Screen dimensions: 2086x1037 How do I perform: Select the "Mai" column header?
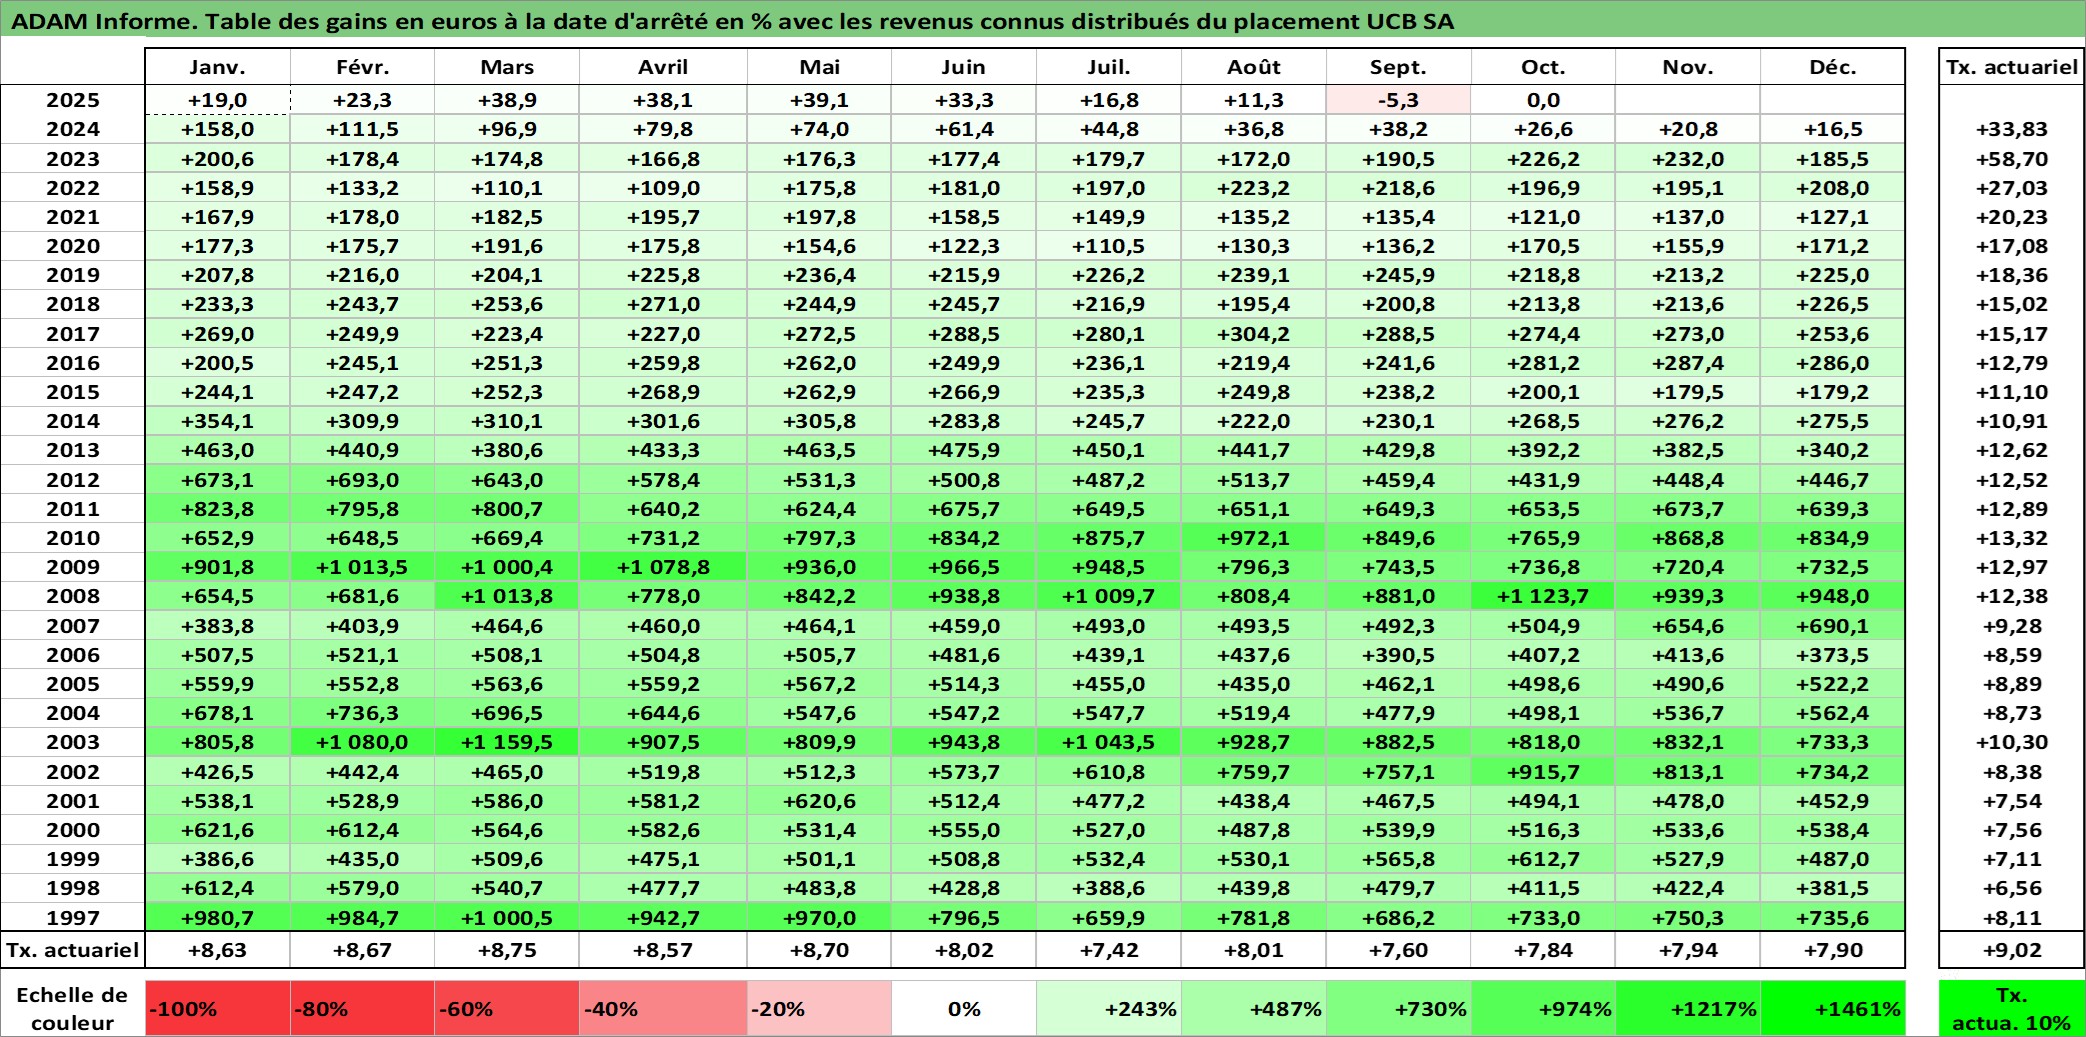[819, 67]
